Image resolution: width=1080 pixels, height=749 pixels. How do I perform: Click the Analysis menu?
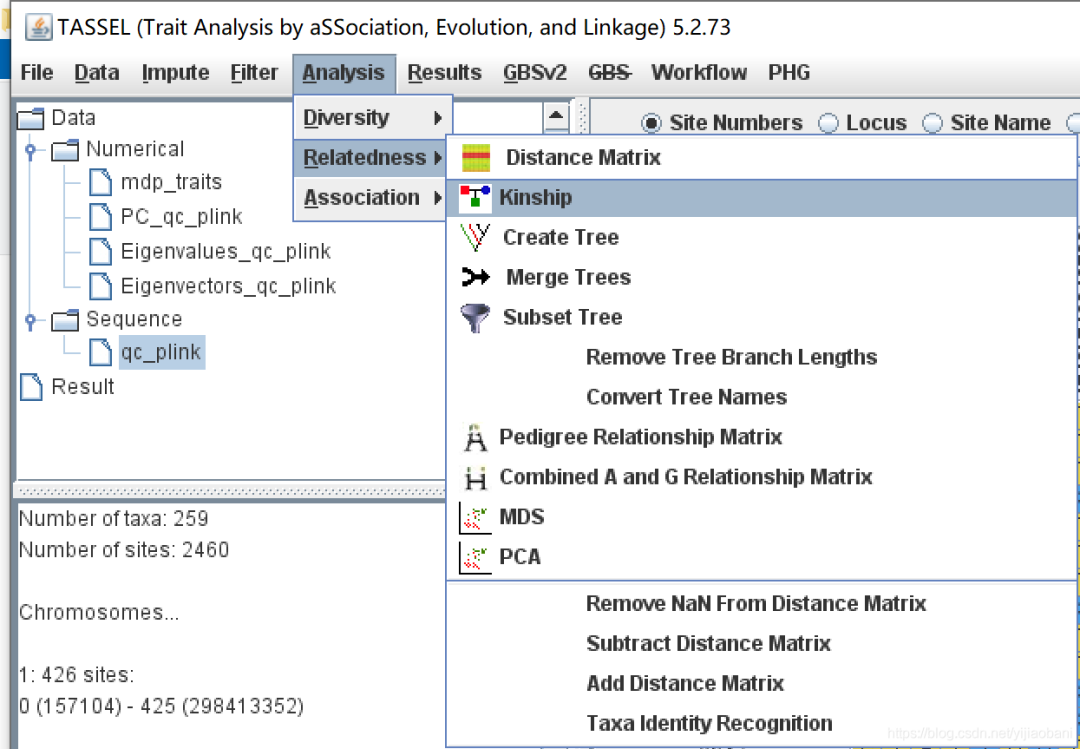tap(344, 73)
